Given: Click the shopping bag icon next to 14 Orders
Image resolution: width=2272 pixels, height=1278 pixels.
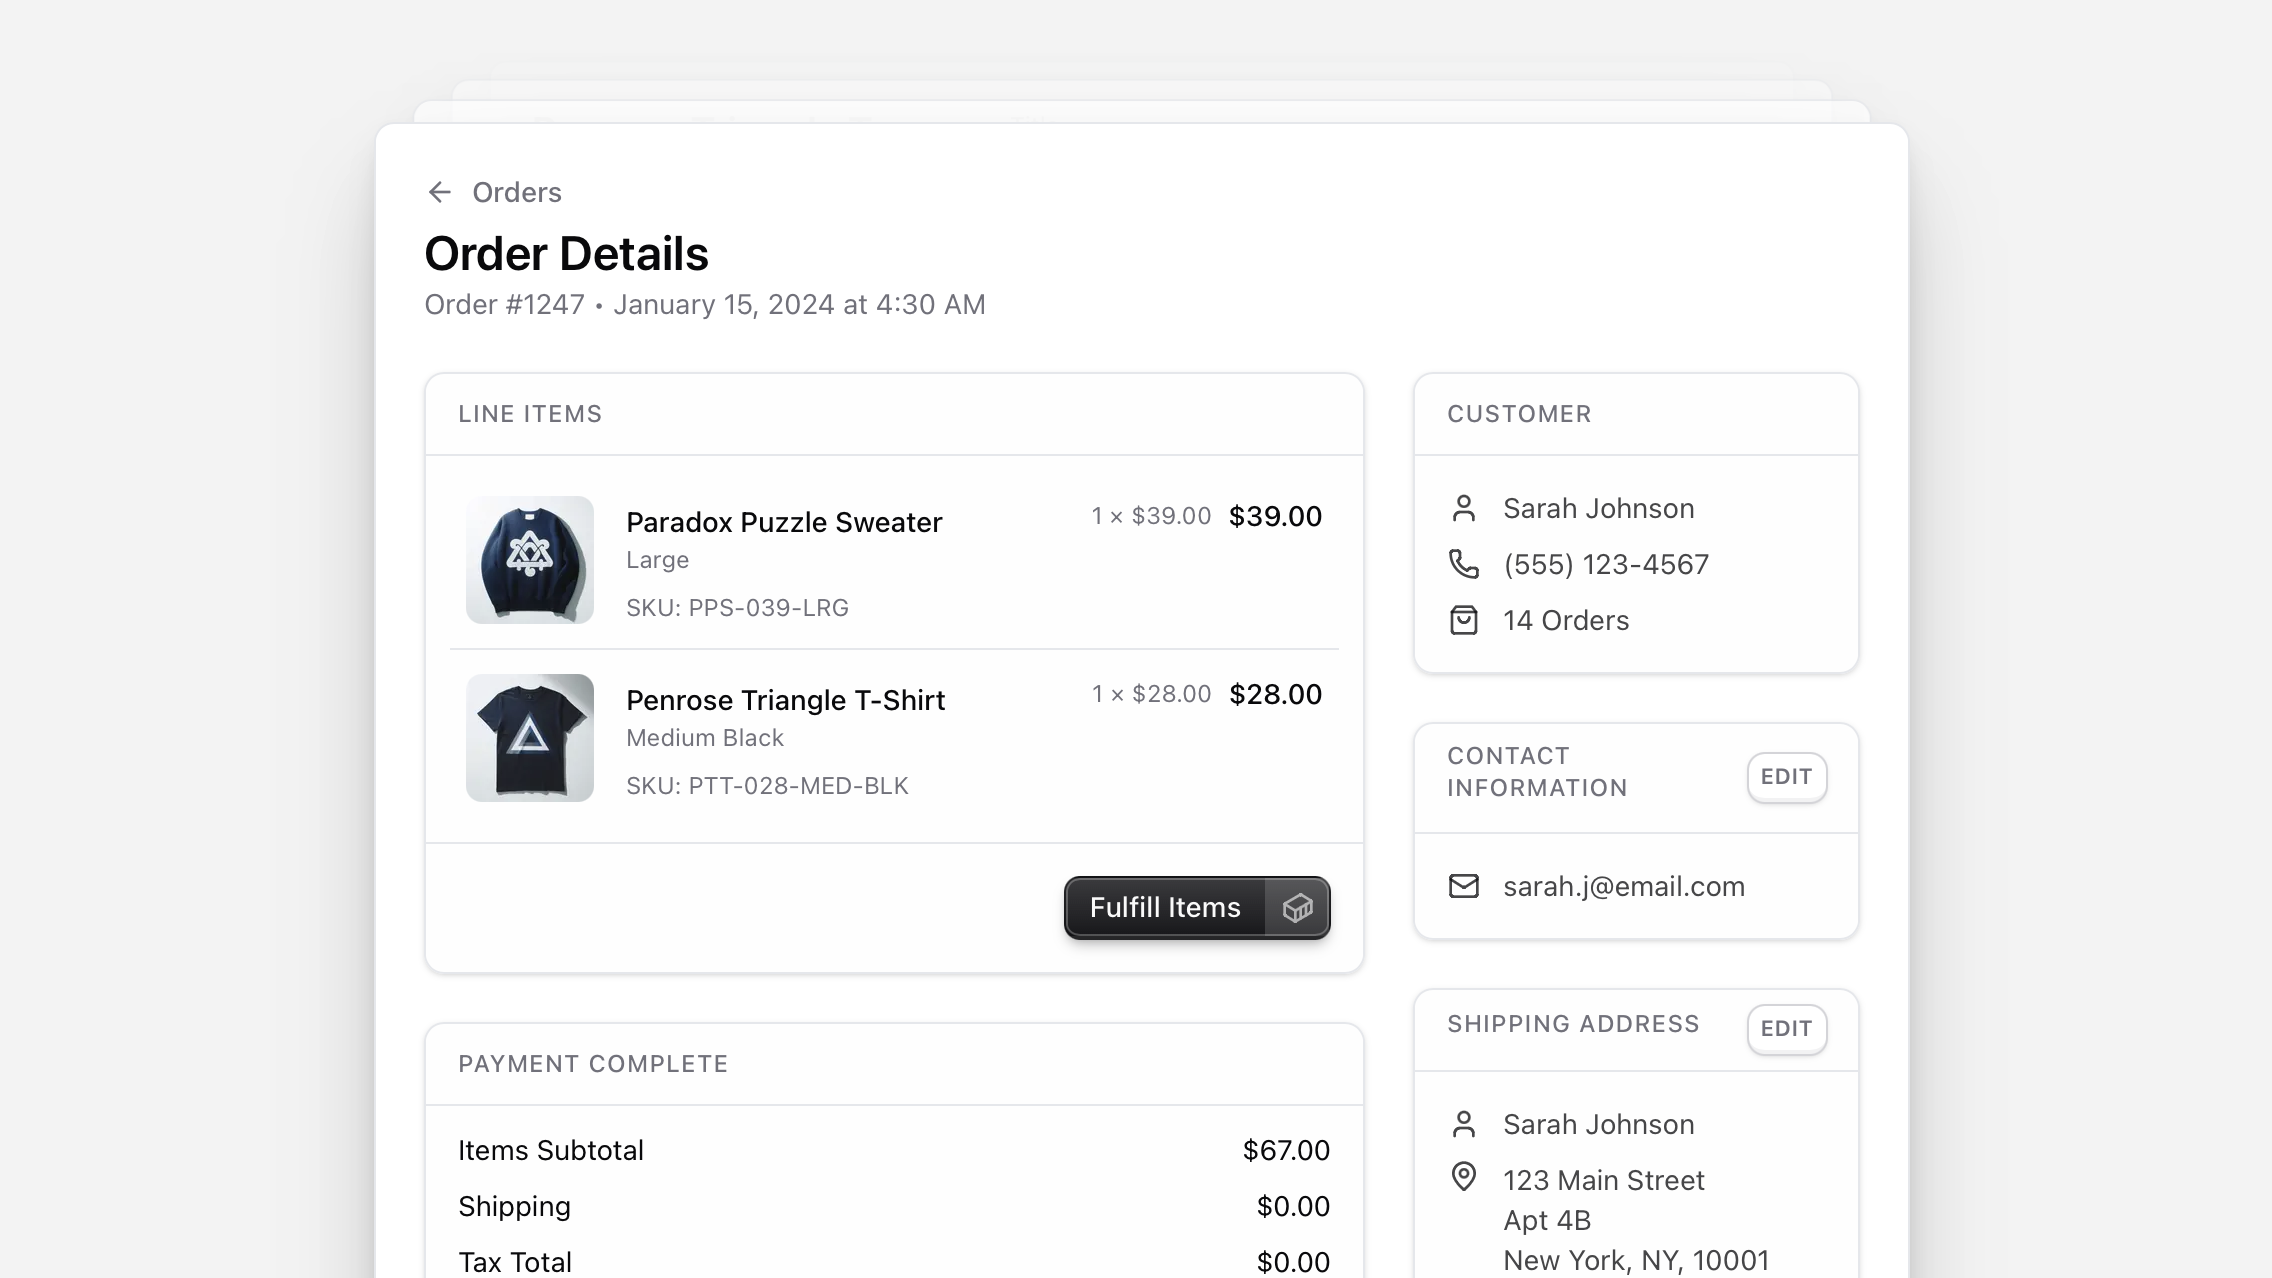Looking at the screenshot, I should (1464, 620).
